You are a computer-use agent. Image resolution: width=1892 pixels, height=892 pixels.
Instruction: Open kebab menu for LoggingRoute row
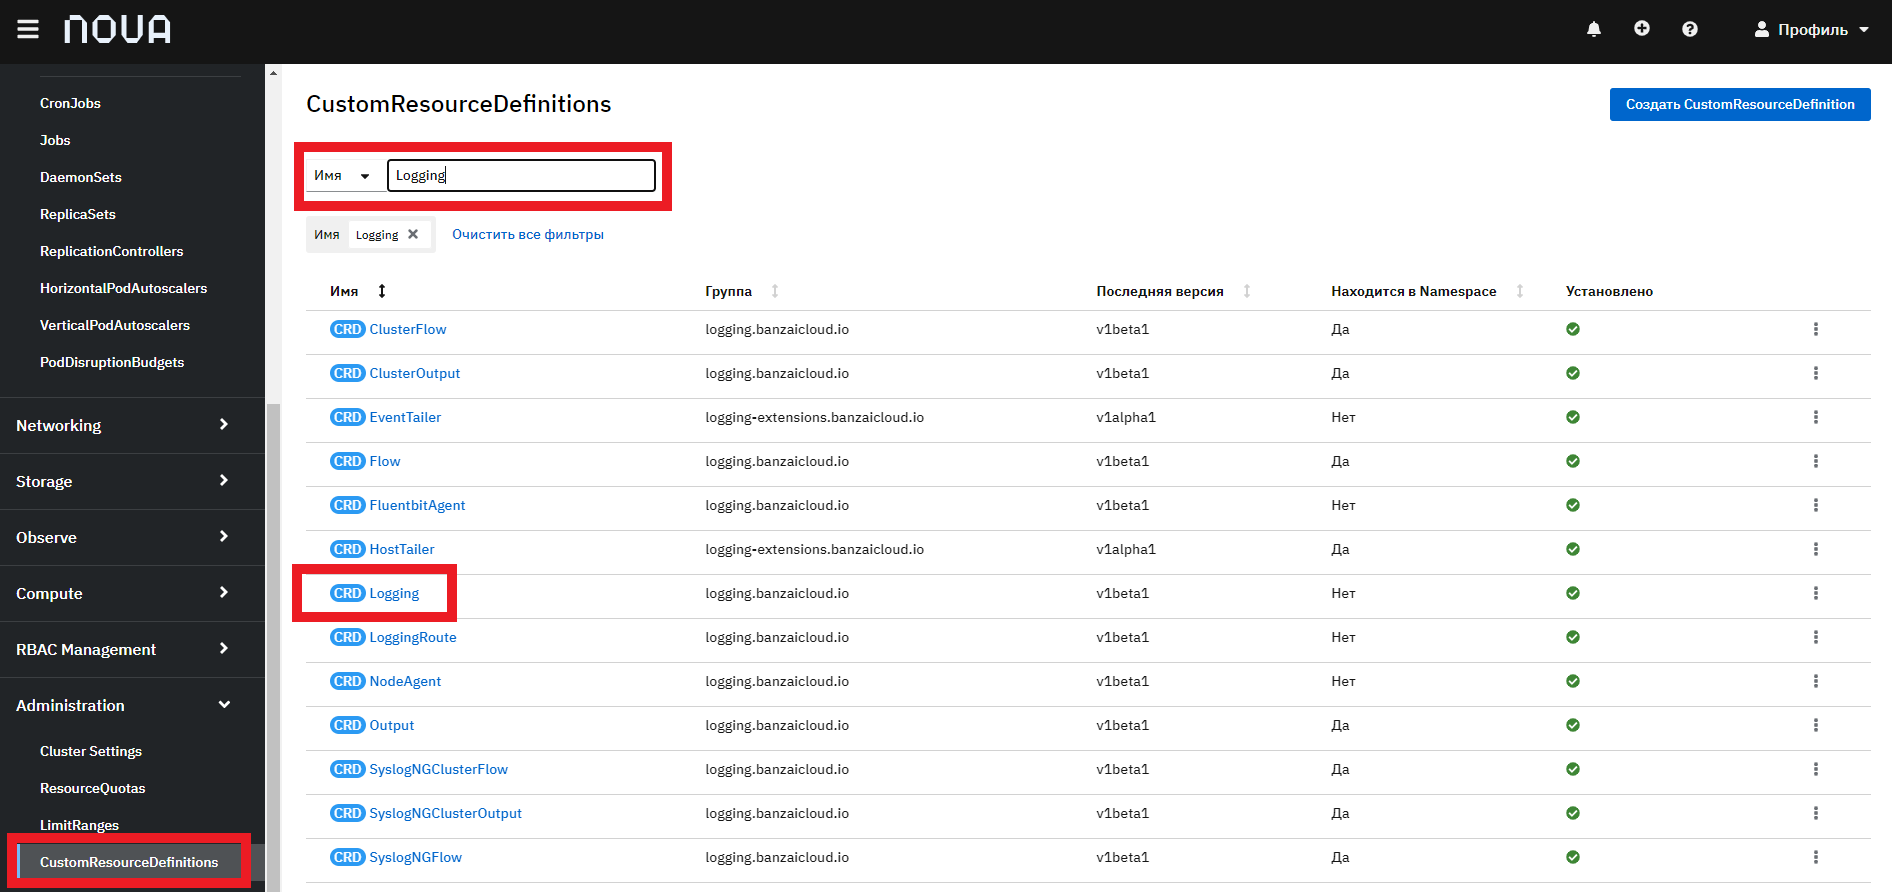(x=1816, y=637)
